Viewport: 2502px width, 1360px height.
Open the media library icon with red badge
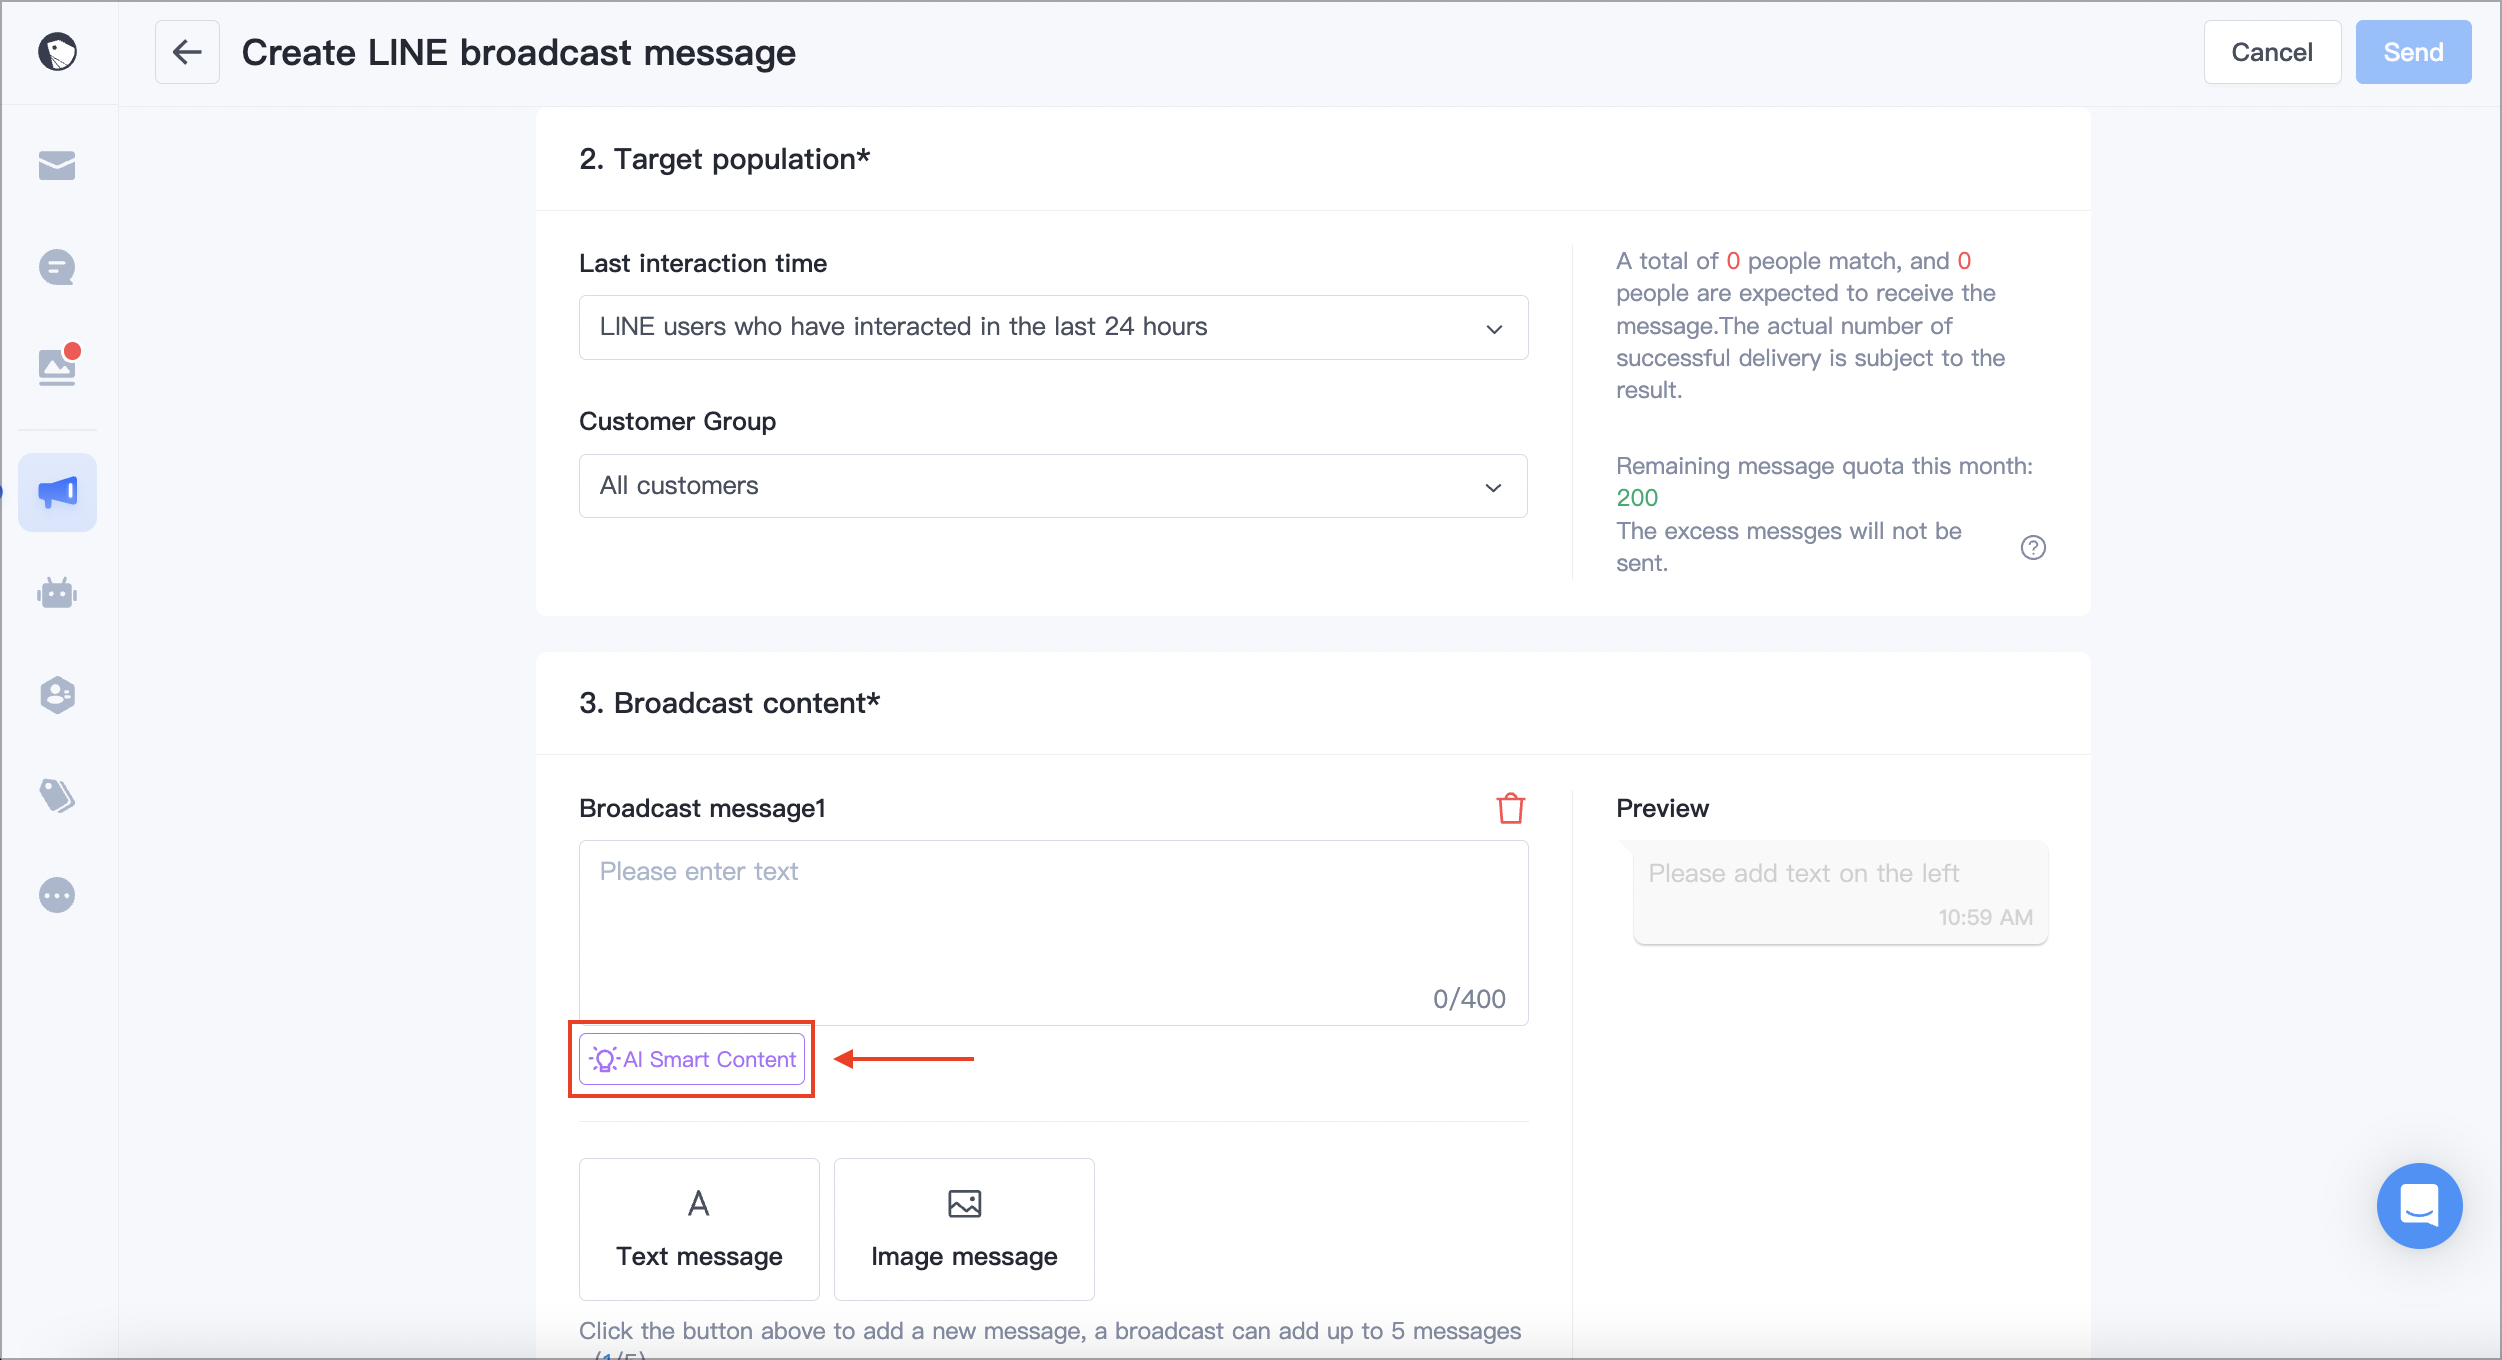(x=57, y=367)
